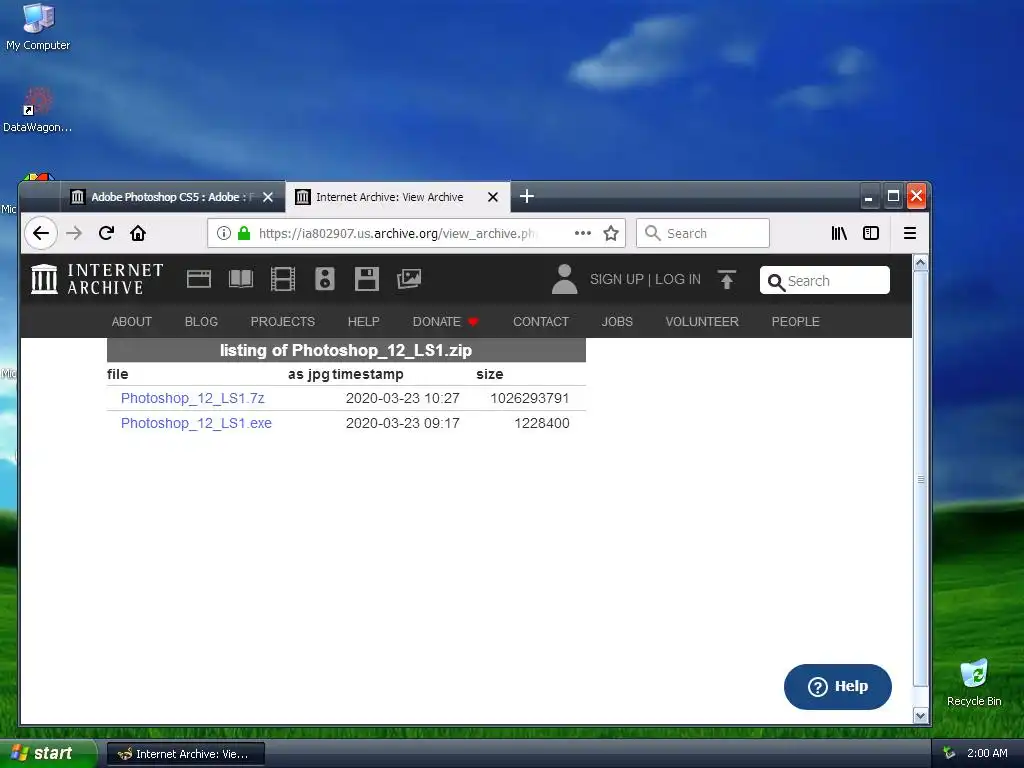Close the Adobe Photoshop CS5 tab
The height and width of the screenshot is (768, 1024).
[268, 197]
